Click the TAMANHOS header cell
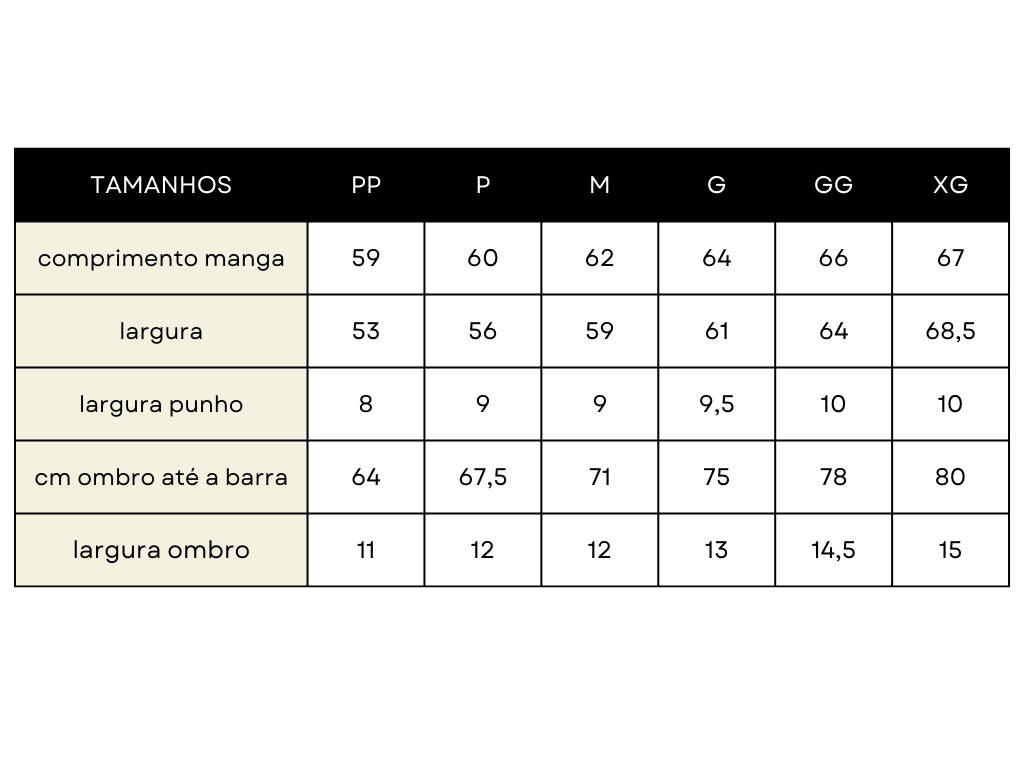 (x=161, y=185)
